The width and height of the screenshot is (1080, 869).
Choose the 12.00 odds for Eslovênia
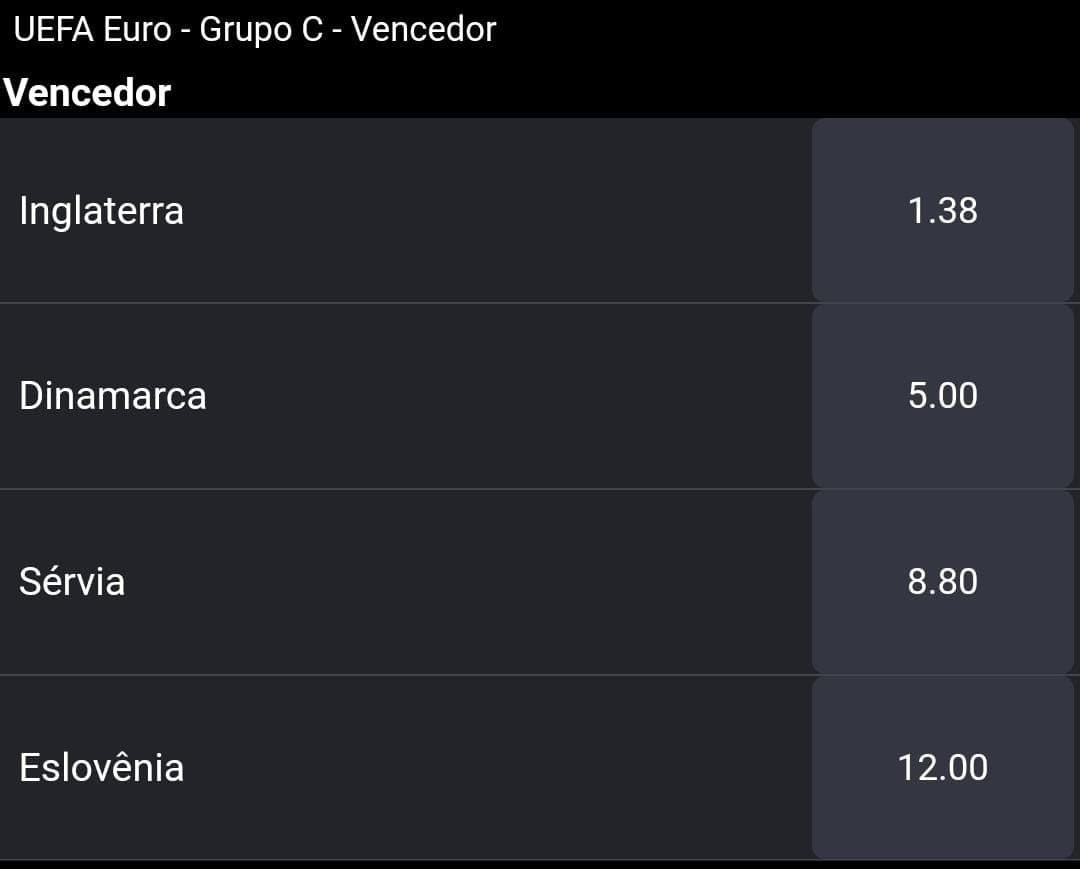point(942,767)
